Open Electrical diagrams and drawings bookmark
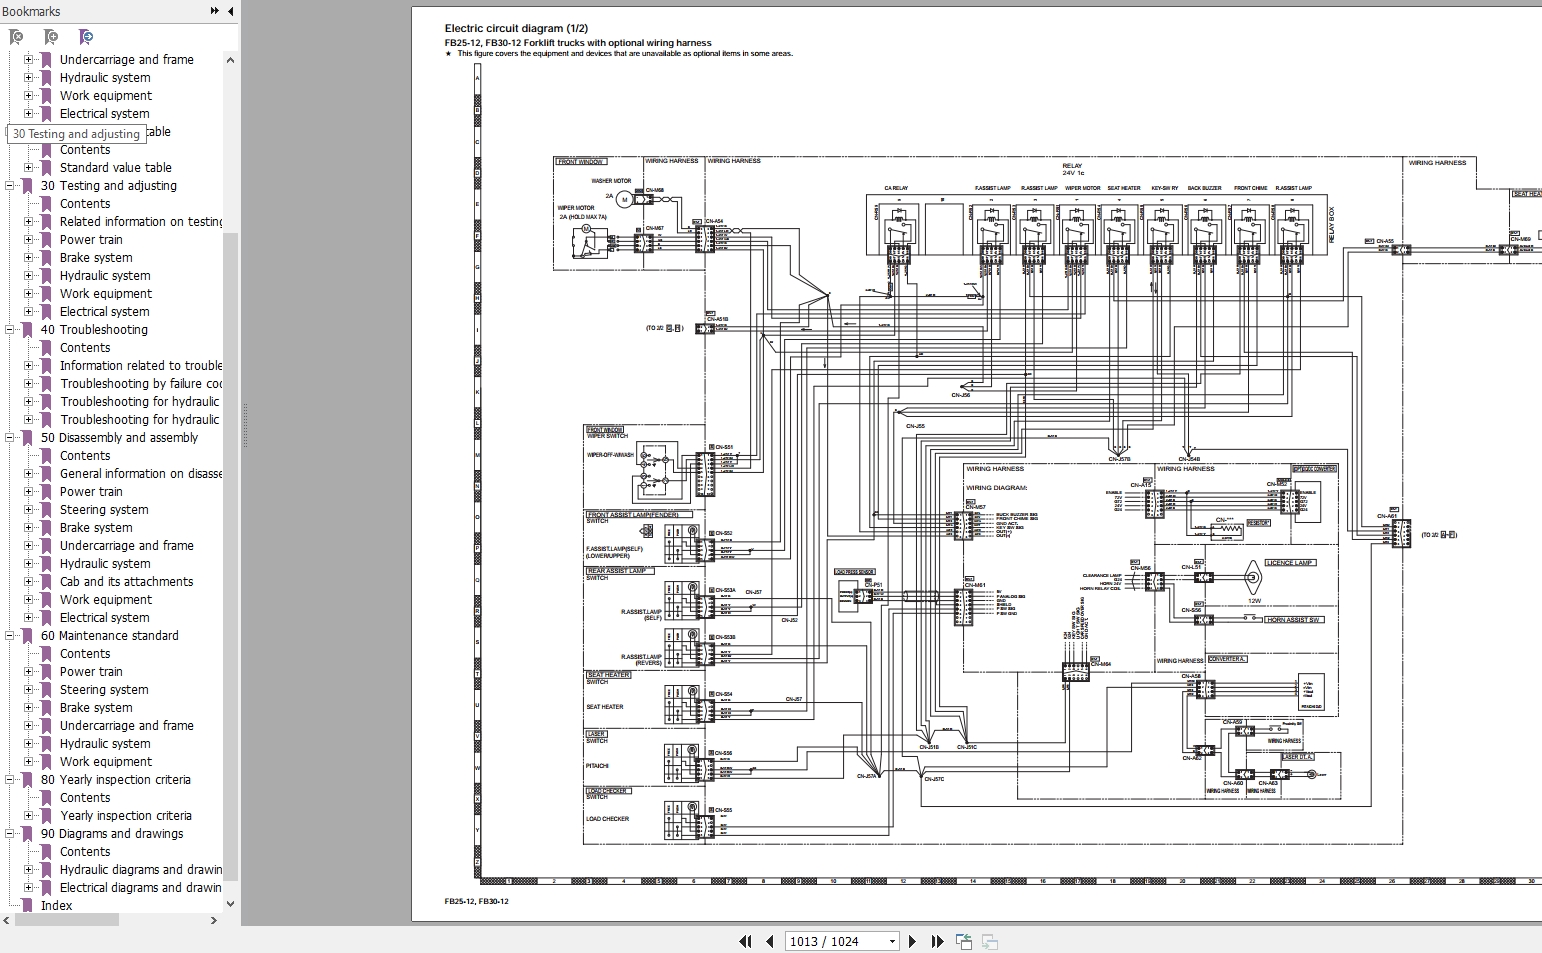The image size is (1542, 953). [140, 888]
